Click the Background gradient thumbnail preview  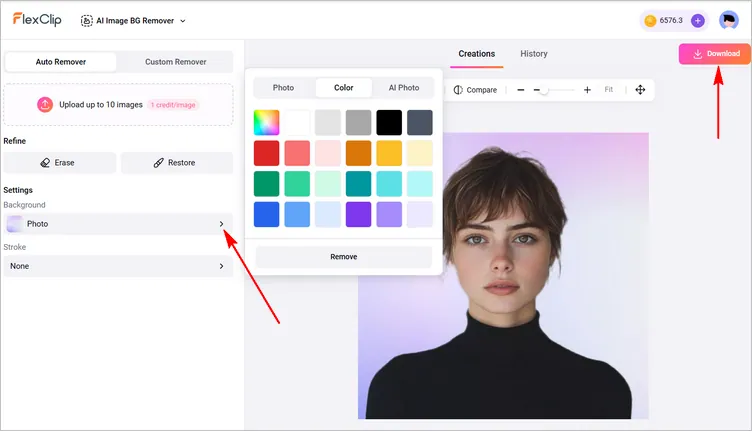(x=15, y=224)
